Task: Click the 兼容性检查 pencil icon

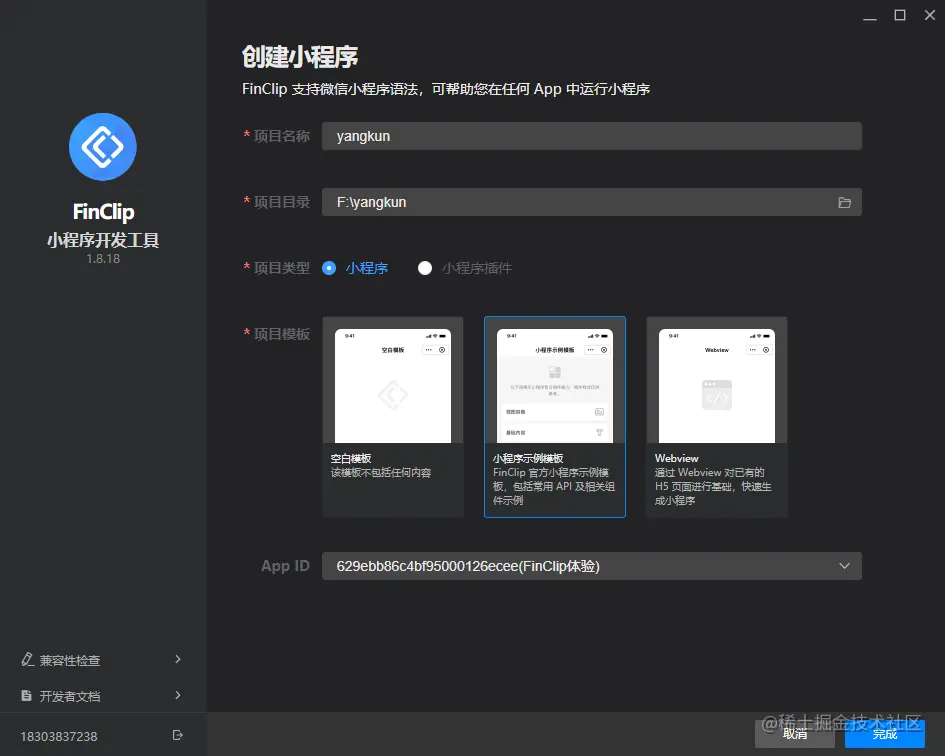Action: pyautogui.click(x=27, y=660)
